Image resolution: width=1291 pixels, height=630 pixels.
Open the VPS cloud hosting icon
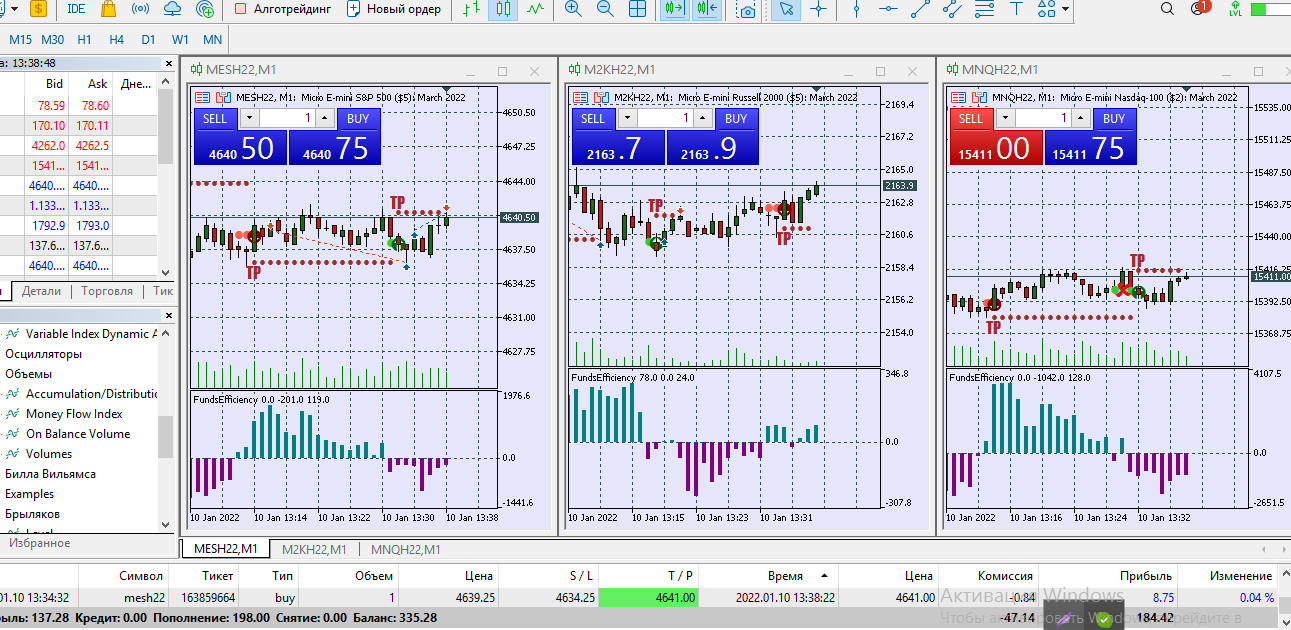point(172,9)
